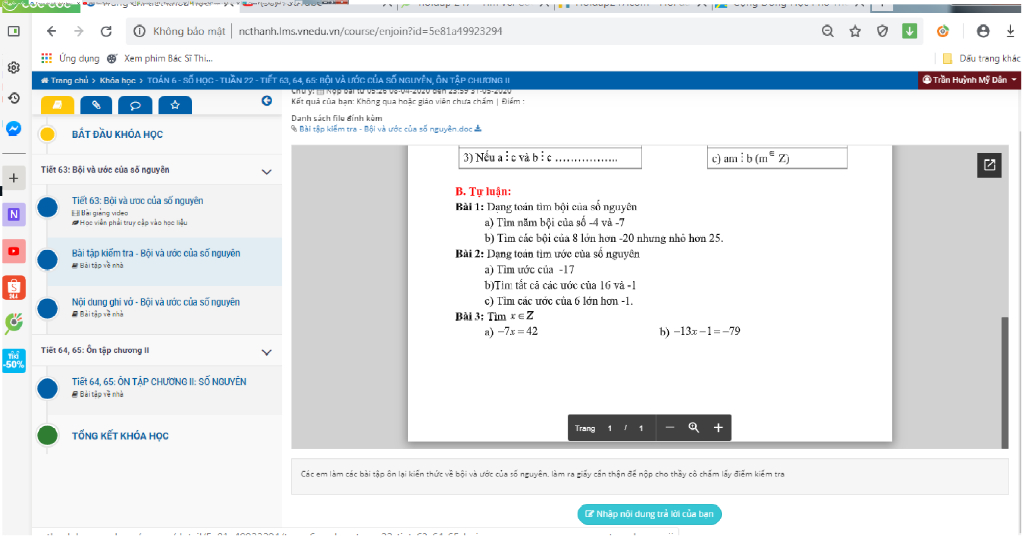
Task: Open the purple N sidebar app
Action: [14, 214]
